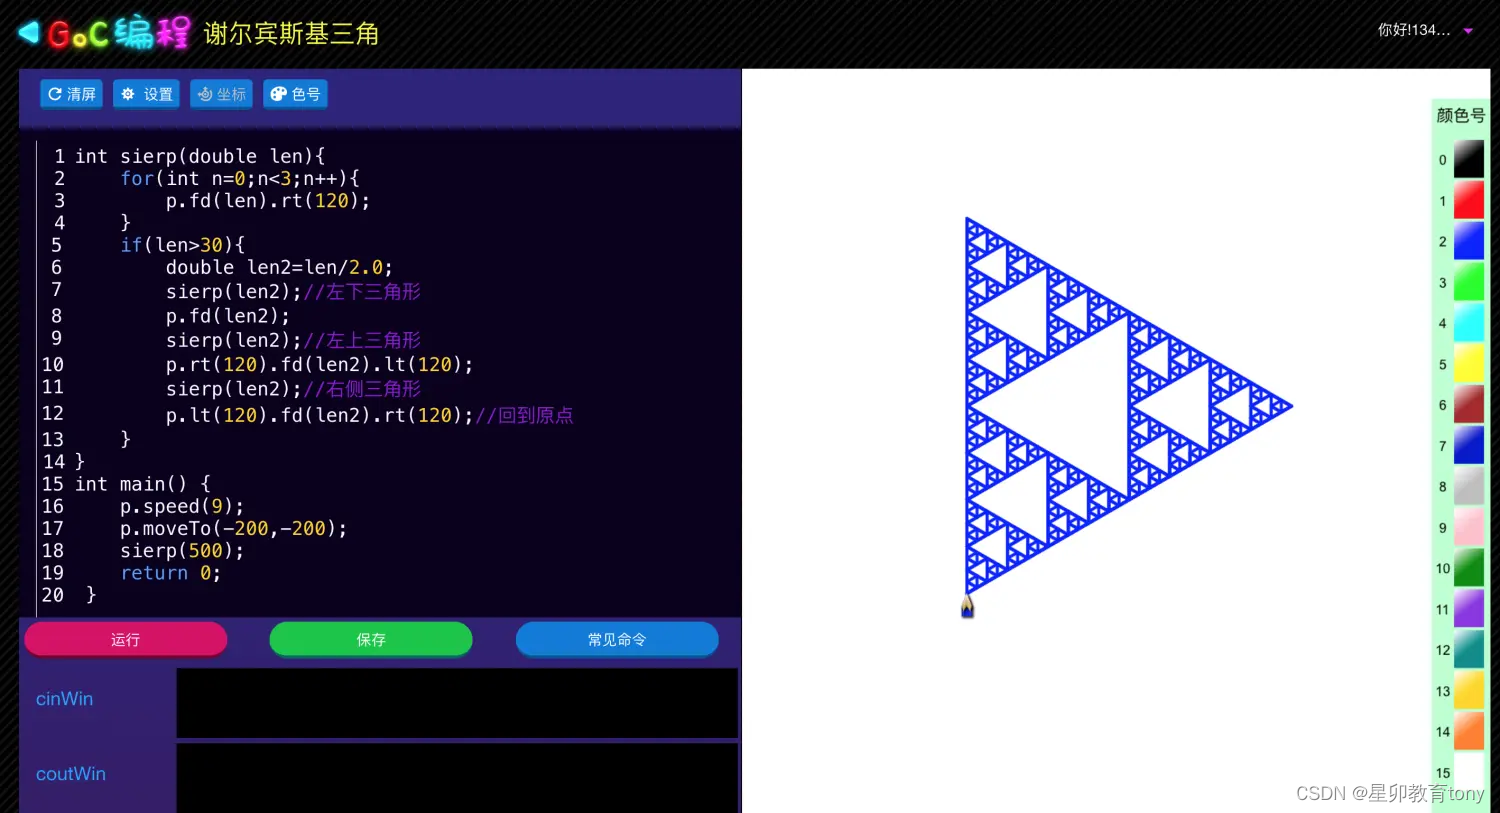Save the code using the 保存 button
The width and height of the screenshot is (1500, 813).
[x=371, y=639]
